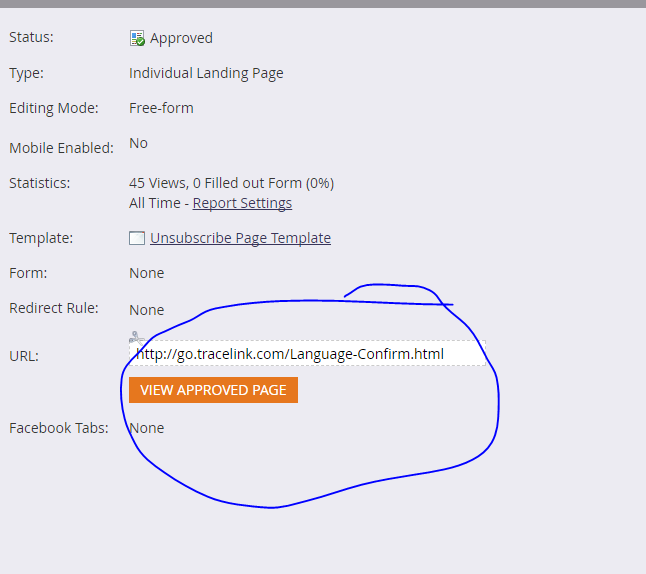The width and height of the screenshot is (646, 574).
Task: Click the Facebook Tabs value None
Action: (146, 428)
